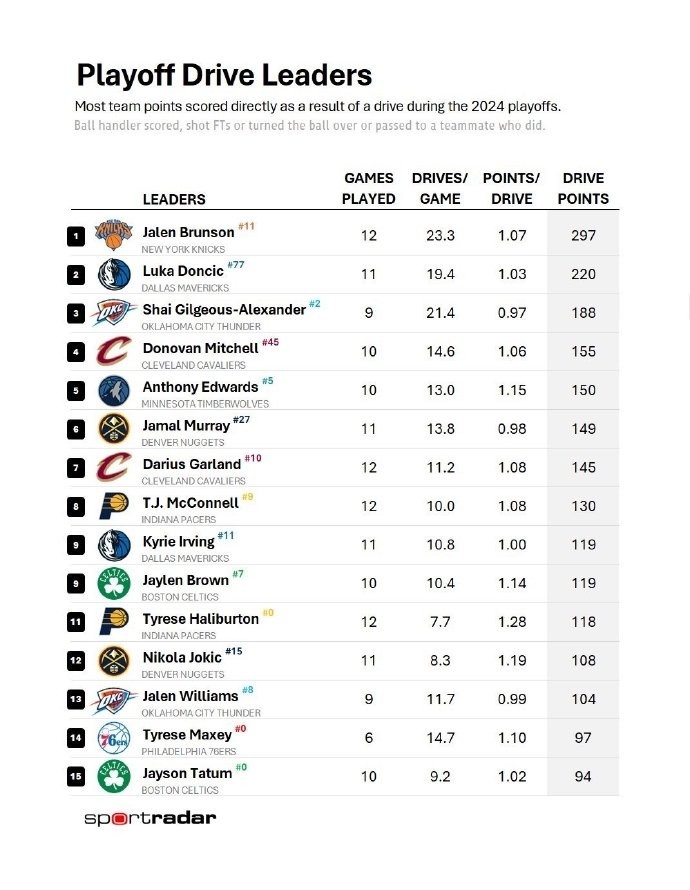The height and width of the screenshot is (890, 690).
Task: Click the Mavericks logo next to Luka Doncic
Action: pyautogui.click(x=113, y=274)
